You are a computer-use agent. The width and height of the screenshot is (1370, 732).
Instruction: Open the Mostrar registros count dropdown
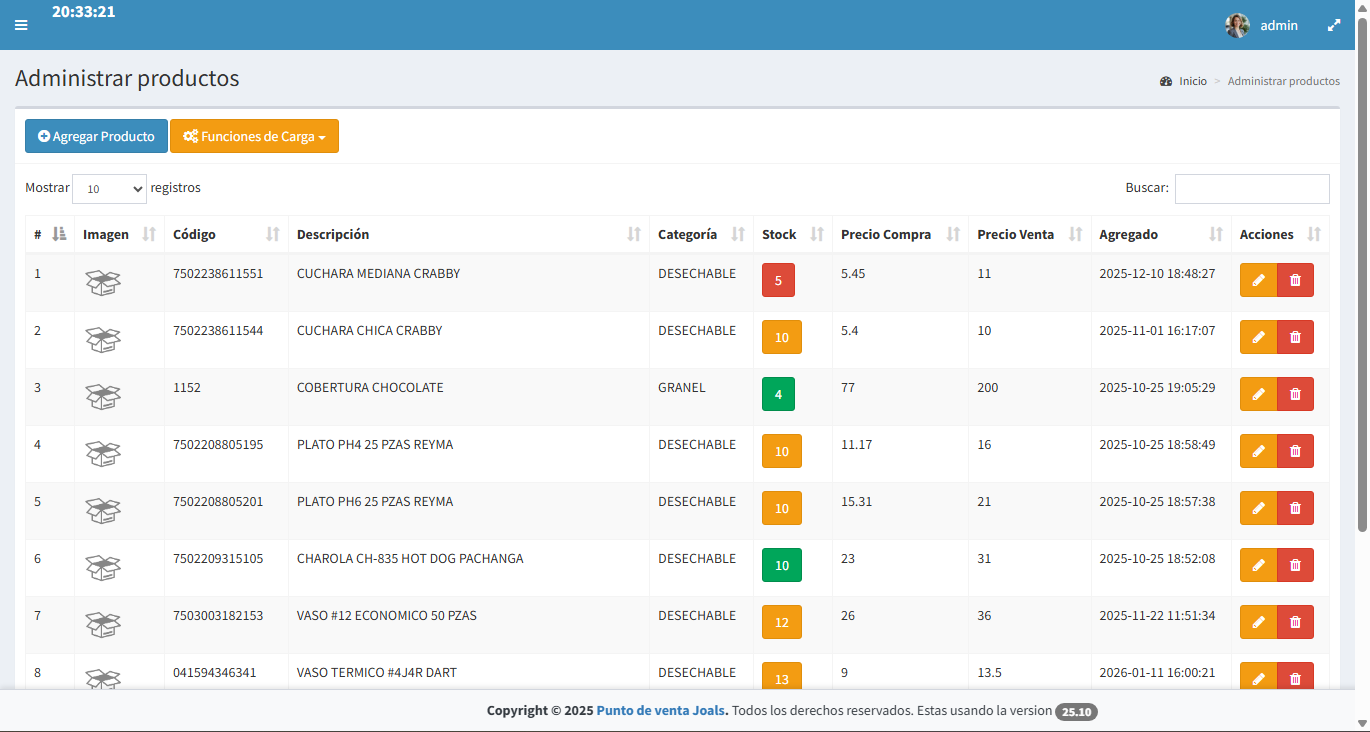point(110,189)
